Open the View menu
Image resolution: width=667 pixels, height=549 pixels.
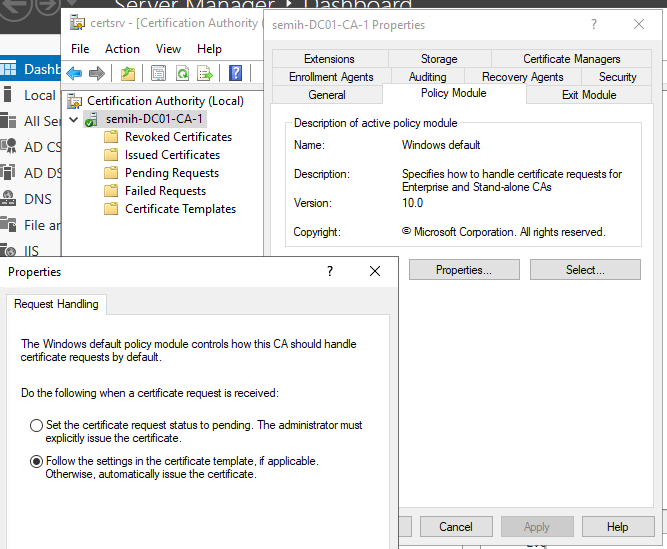(x=168, y=49)
